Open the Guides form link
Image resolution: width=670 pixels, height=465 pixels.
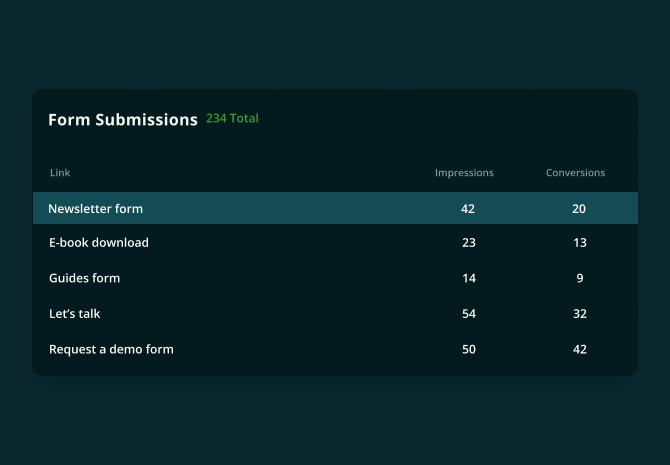(x=85, y=278)
